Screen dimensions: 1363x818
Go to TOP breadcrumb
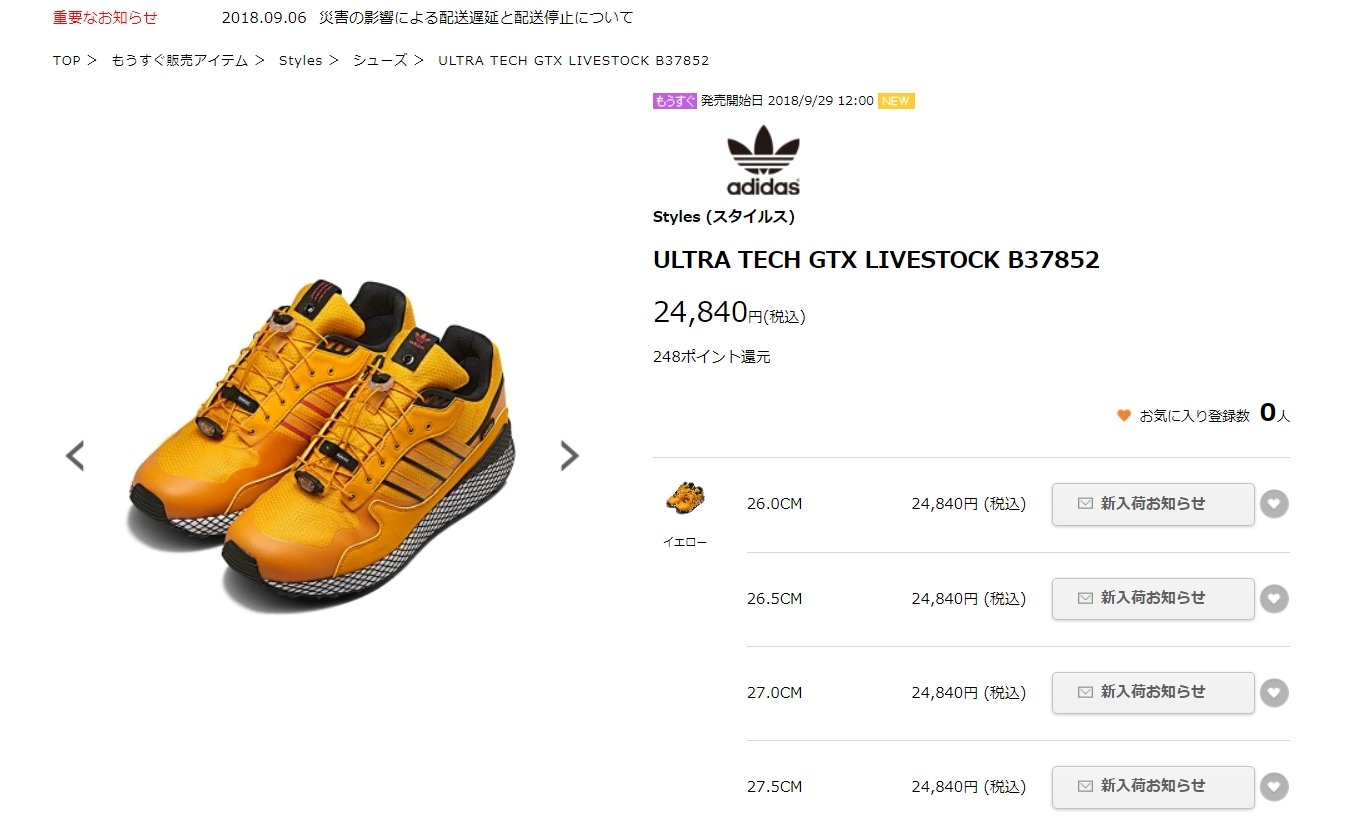coord(67,61)
